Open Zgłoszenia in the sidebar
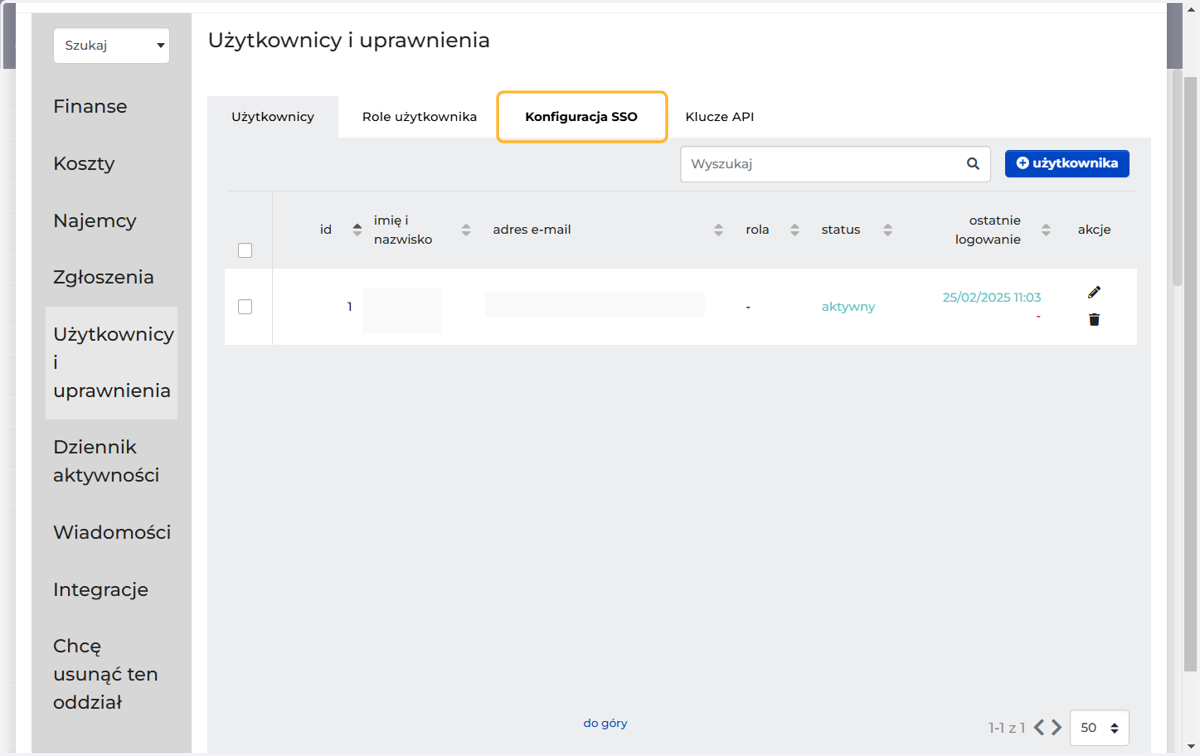The height and width of the screenshot is (756, 1200). [x=104, y=277]
